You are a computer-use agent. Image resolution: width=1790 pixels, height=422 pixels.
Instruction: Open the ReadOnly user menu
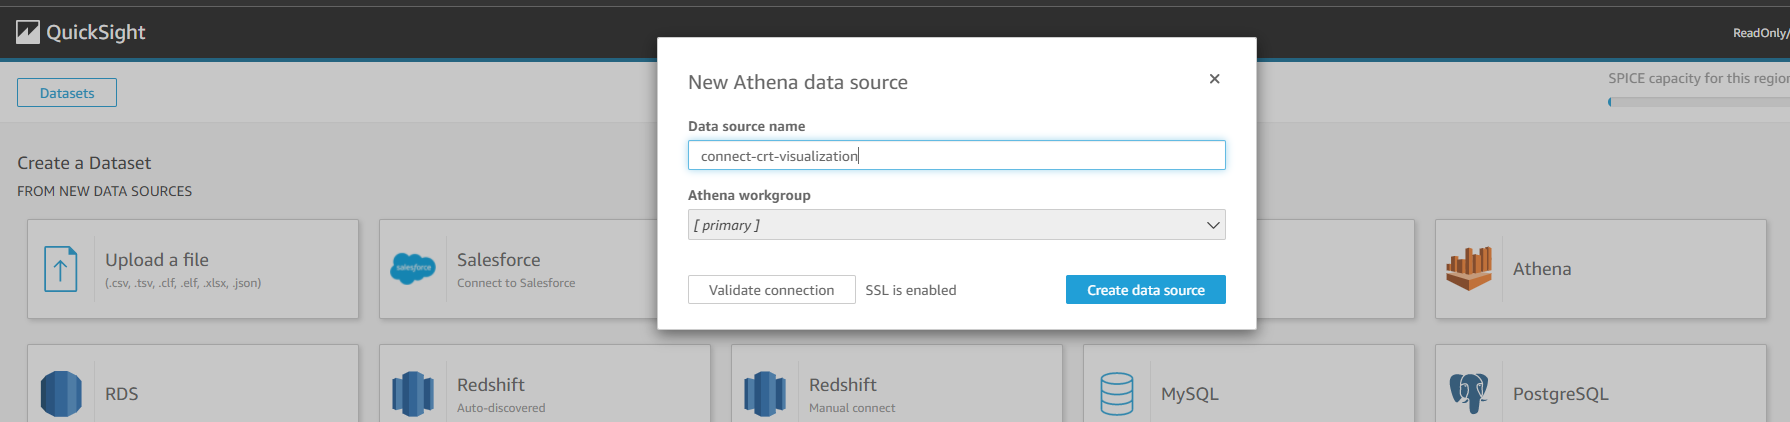[1760, 33]
